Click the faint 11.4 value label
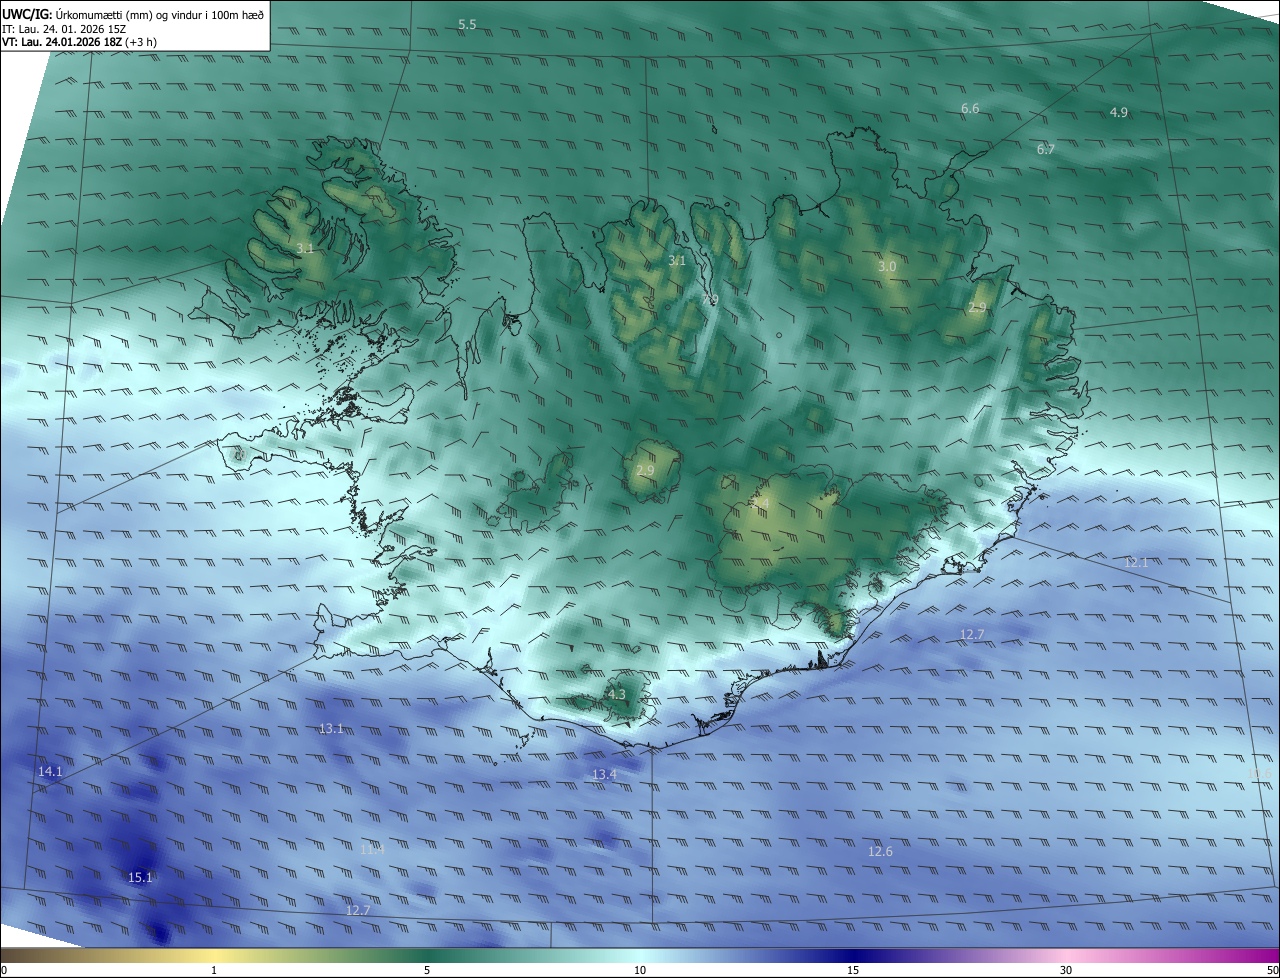Image resolution: width=1280 pixels, height=978 pixels. 372,849
